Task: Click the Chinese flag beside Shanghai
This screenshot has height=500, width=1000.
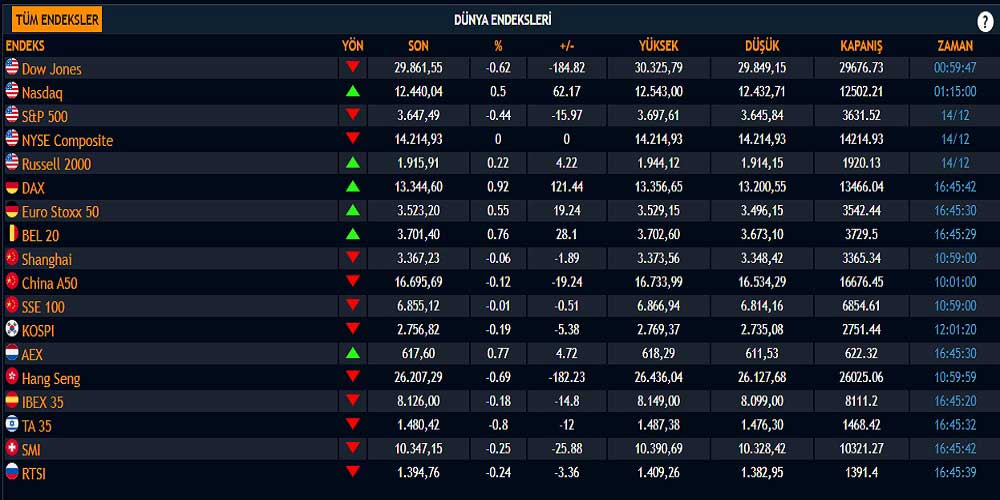Action: pyautogui.click(x=11, y=257)
